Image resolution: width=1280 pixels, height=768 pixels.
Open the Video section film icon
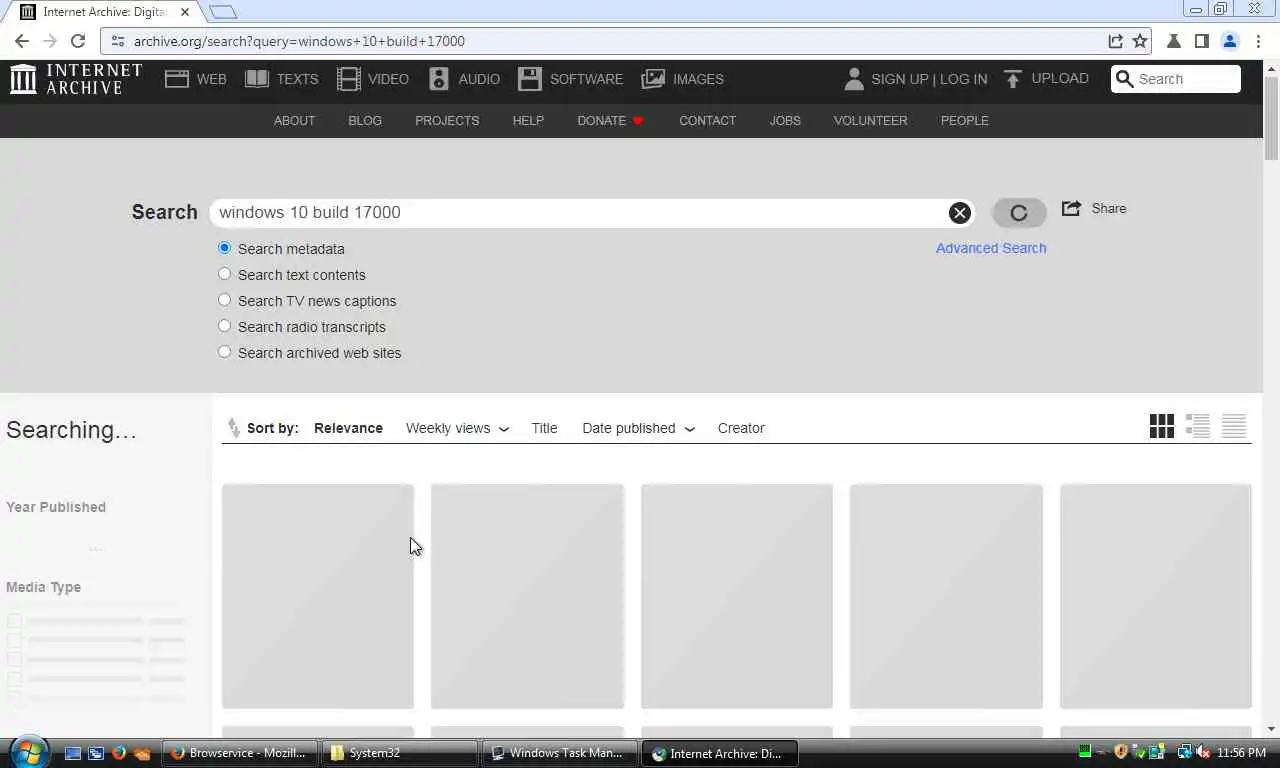coord(349,79)
